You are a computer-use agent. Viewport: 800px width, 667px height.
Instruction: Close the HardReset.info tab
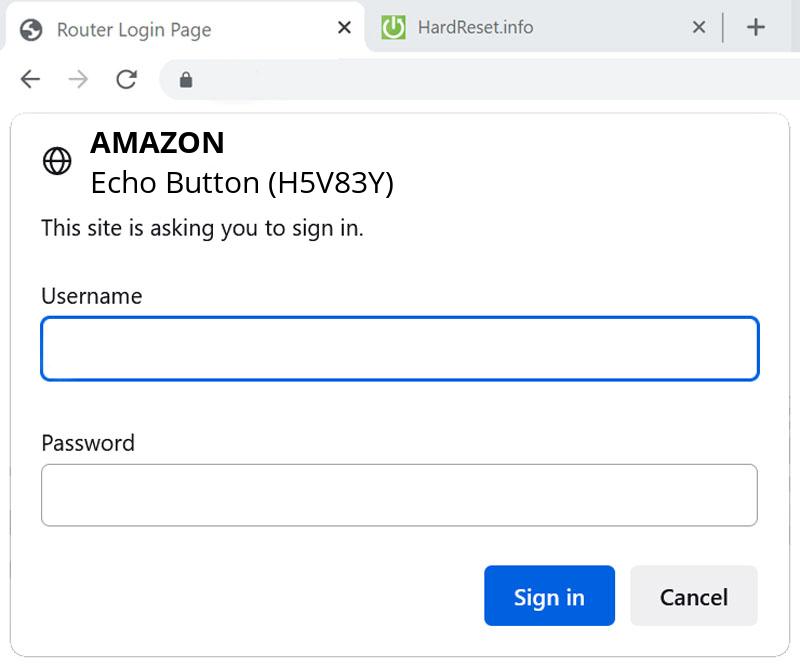pos(698,28)
